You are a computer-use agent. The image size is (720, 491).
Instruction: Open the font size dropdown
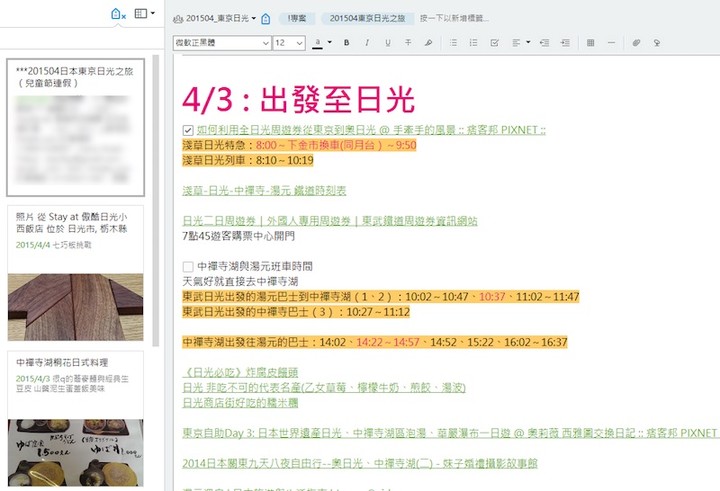tap(289, 43)
